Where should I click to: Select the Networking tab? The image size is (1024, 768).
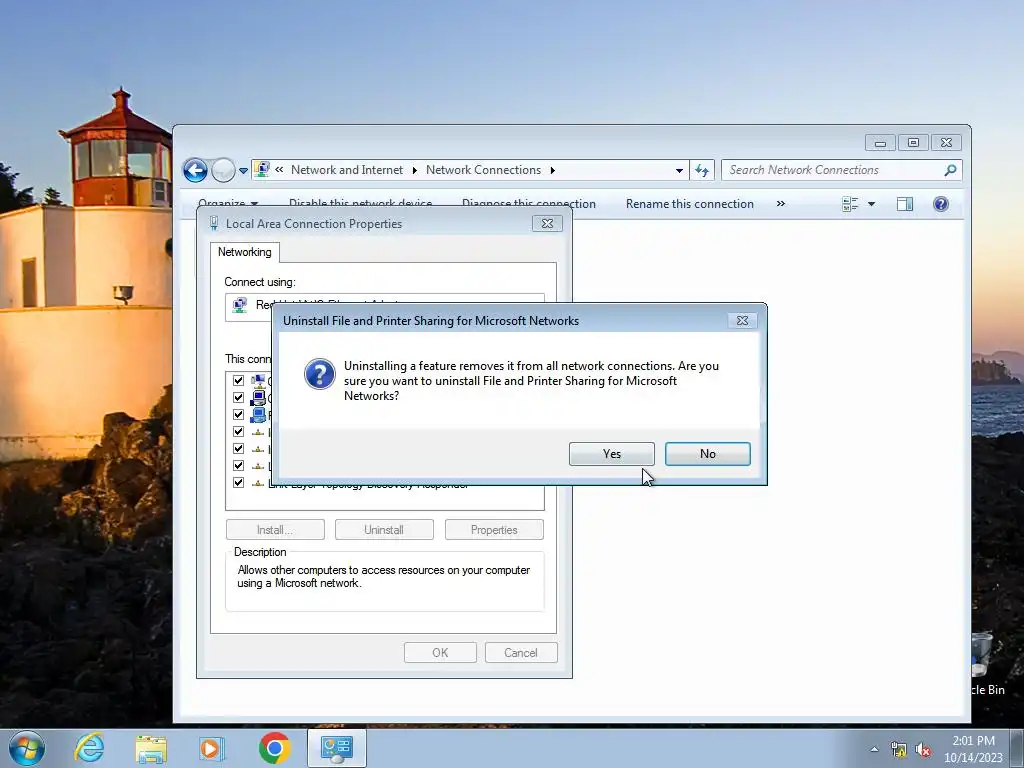pos(245,252)
